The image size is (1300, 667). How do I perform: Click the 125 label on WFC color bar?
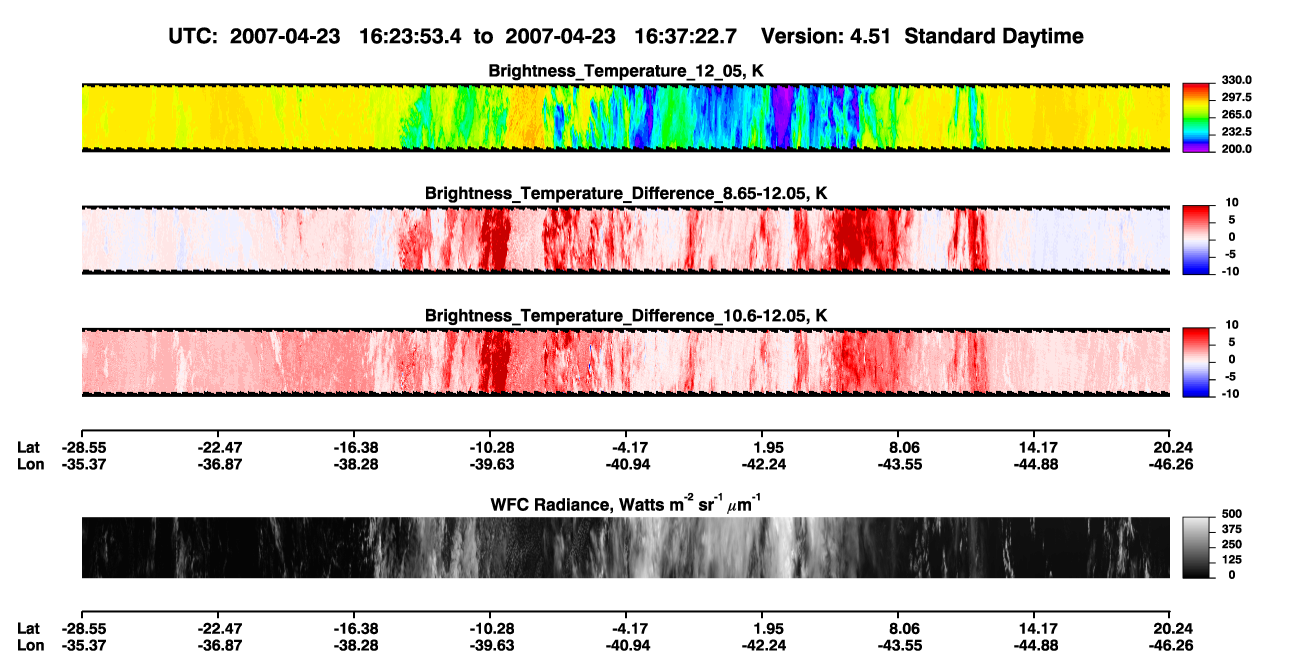1231,560
